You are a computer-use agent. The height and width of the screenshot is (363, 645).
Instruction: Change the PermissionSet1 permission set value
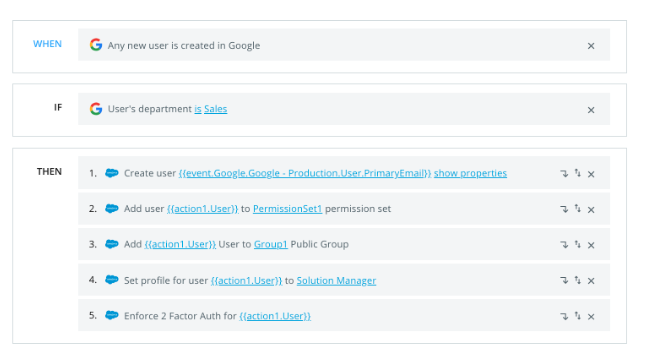point(288,209)
